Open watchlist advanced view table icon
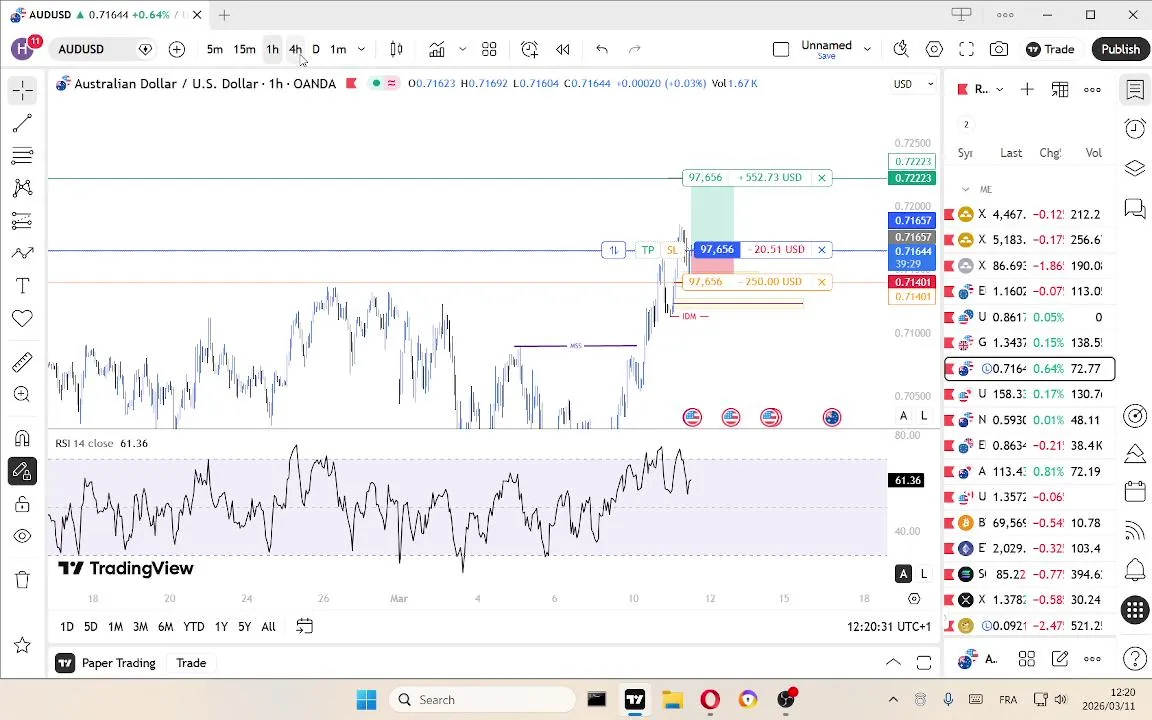 point(1059,89)
